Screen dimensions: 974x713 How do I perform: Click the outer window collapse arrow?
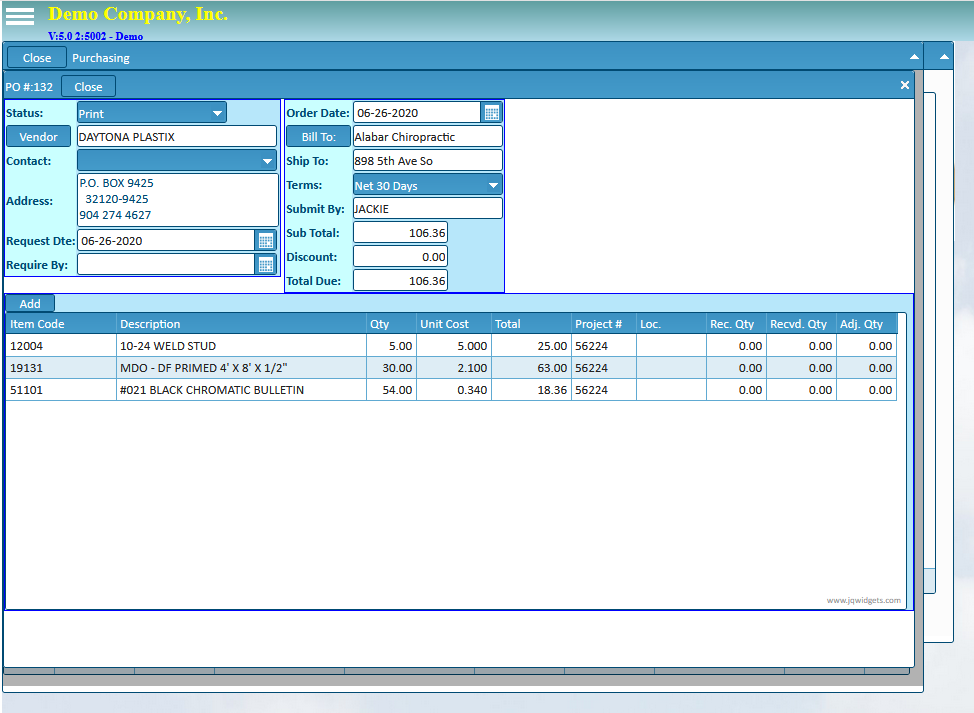coord(944,57)
